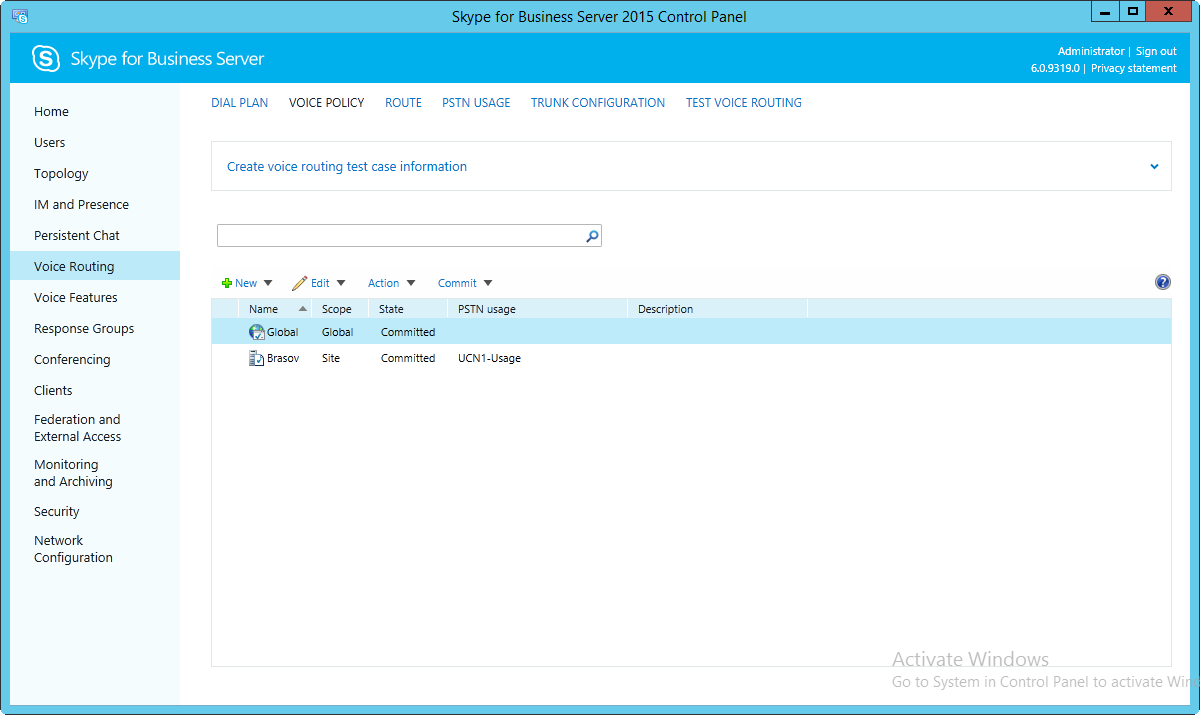Select Voice Routing in the sidebar
The width and height of the screenshot is (1200, 715).
pos(95,267)
